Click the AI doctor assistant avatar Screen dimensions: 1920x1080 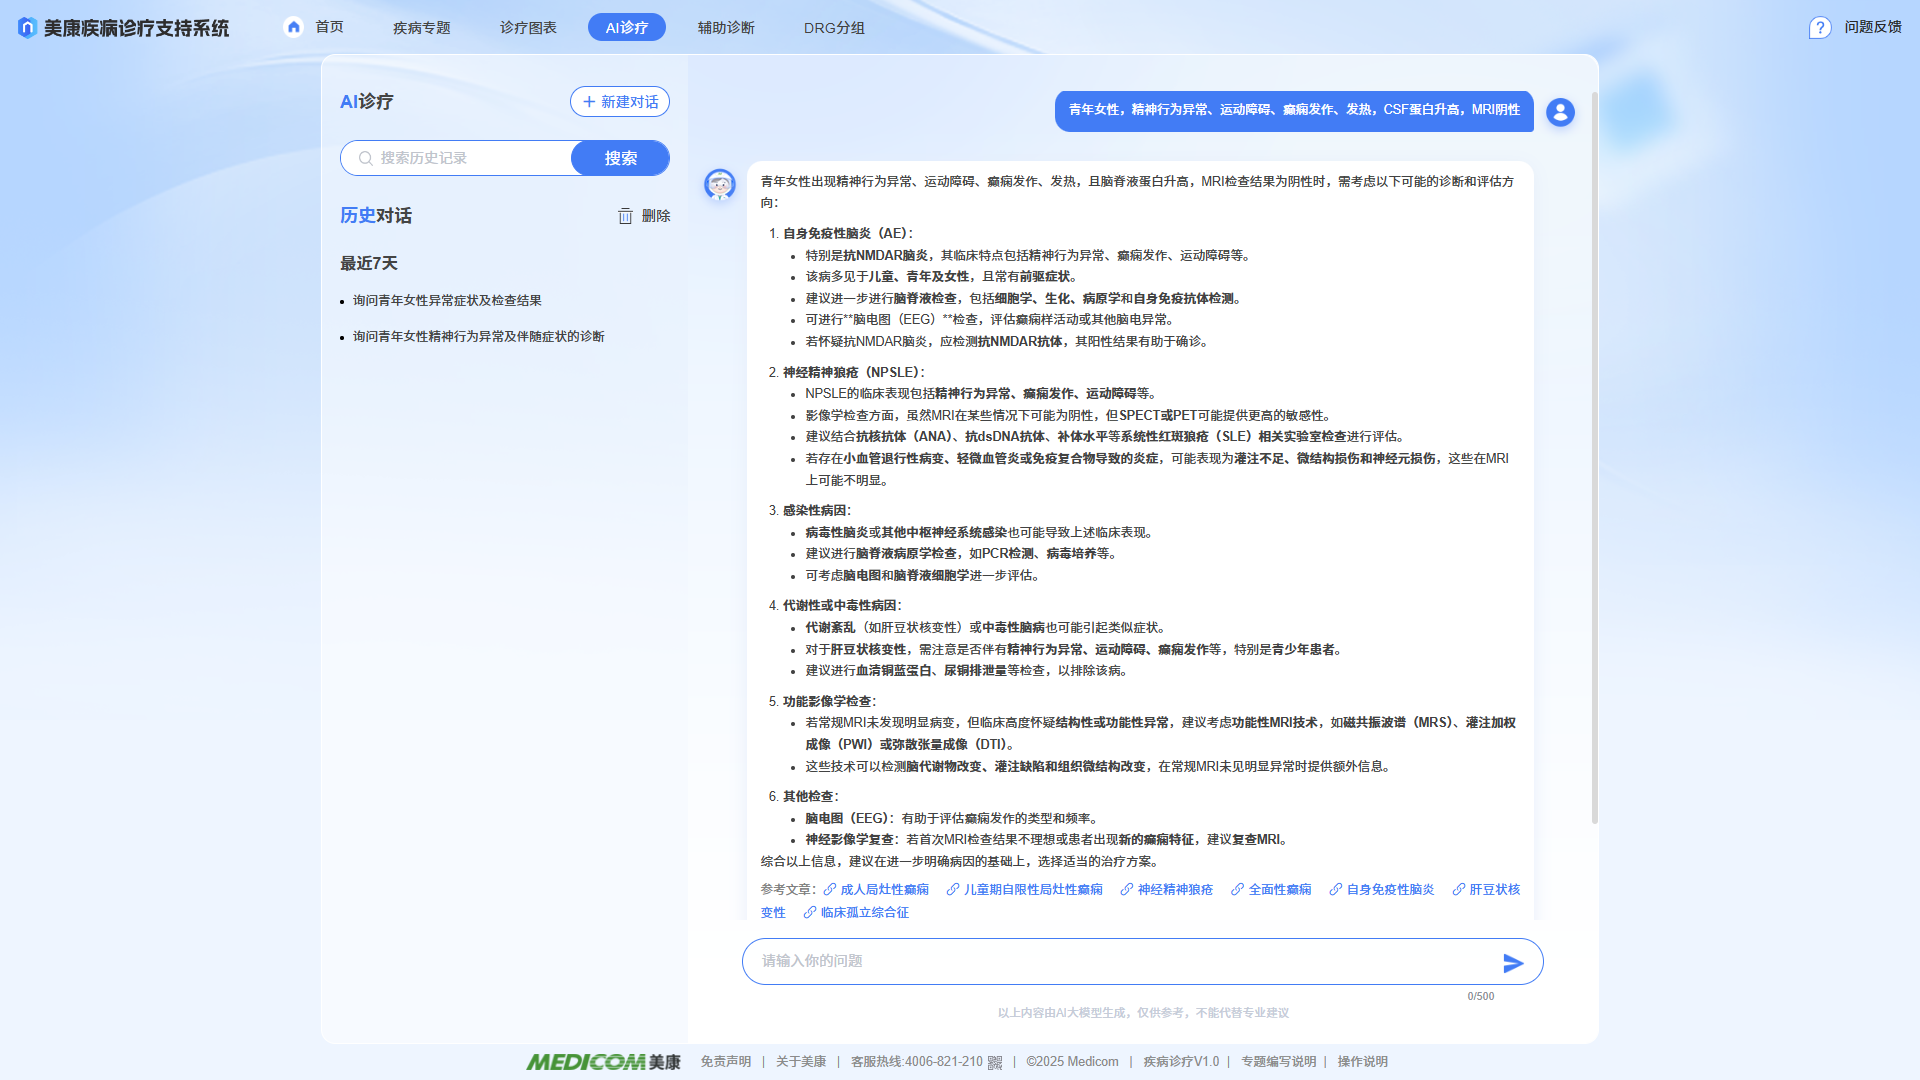tap(720, 185)
